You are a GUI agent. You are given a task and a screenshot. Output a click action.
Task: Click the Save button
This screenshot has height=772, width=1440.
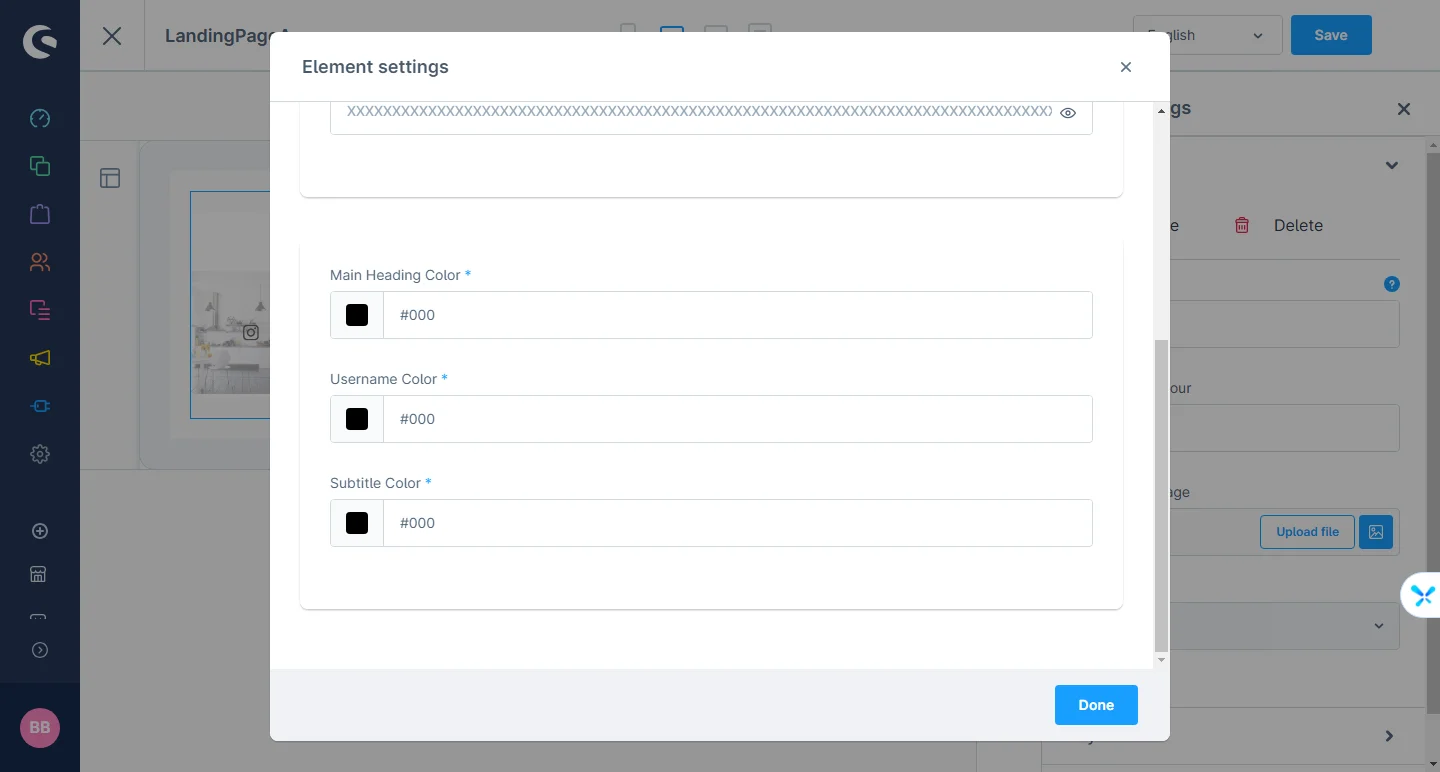coord(1330,35)
